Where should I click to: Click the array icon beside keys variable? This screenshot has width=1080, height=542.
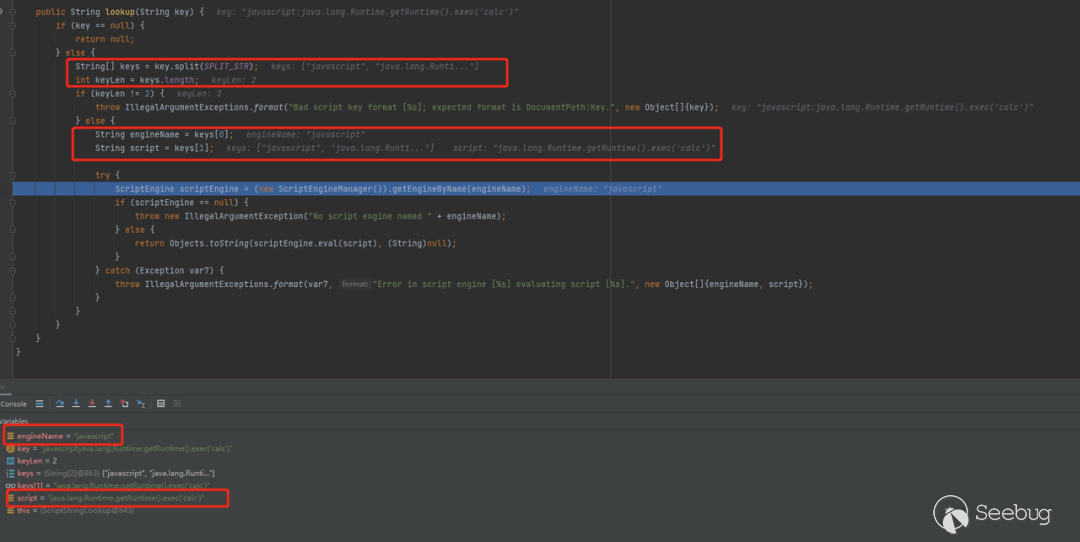click(10, 473)
